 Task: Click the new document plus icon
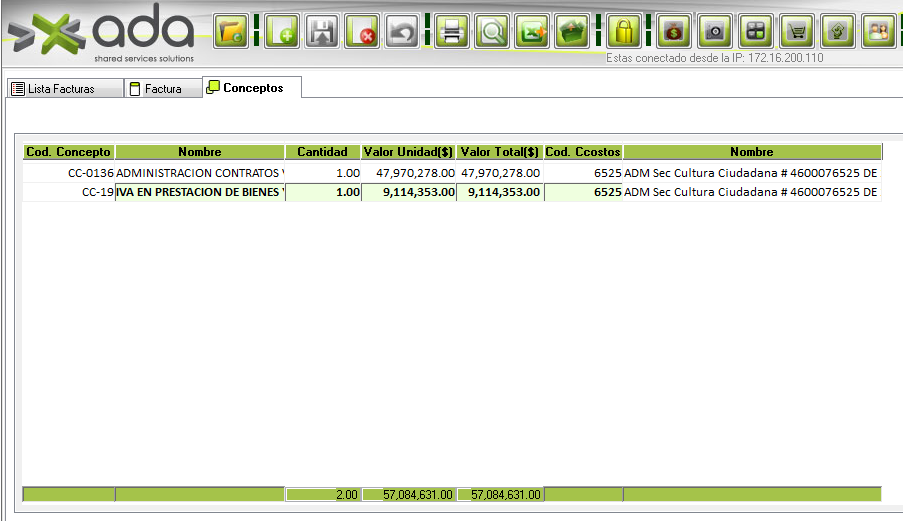(283, 32)
